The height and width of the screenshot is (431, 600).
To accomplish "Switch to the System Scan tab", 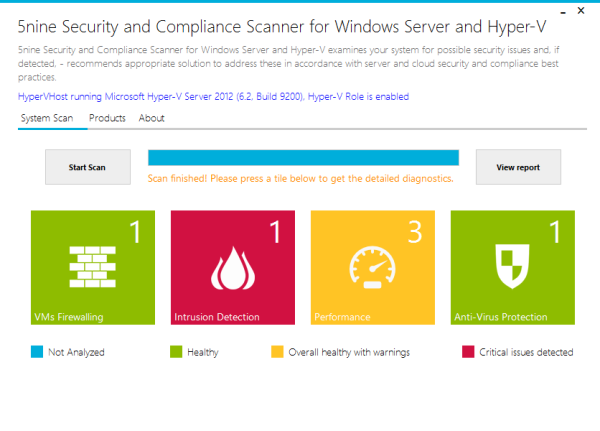I will tap(46, 118).
